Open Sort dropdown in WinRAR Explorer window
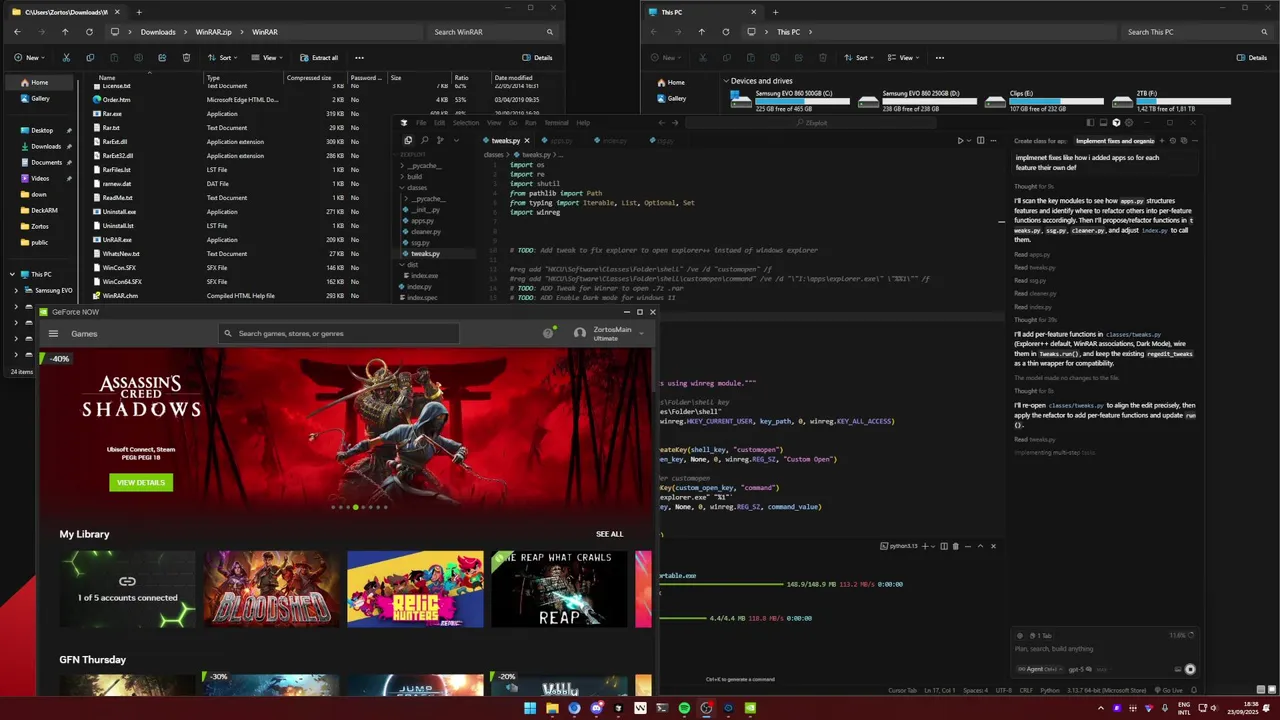The image size is (1280, 720). coord(223,58)
